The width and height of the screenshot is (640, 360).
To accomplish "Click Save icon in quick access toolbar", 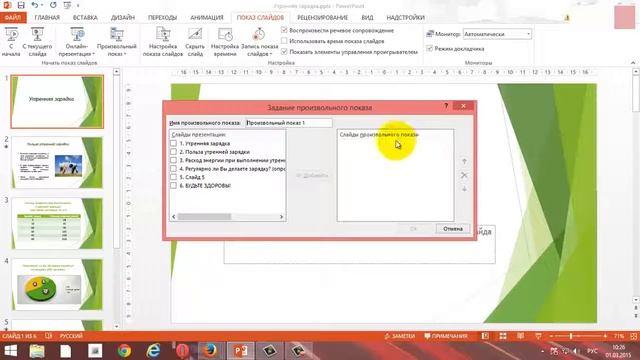I will (x=21, y=5).
